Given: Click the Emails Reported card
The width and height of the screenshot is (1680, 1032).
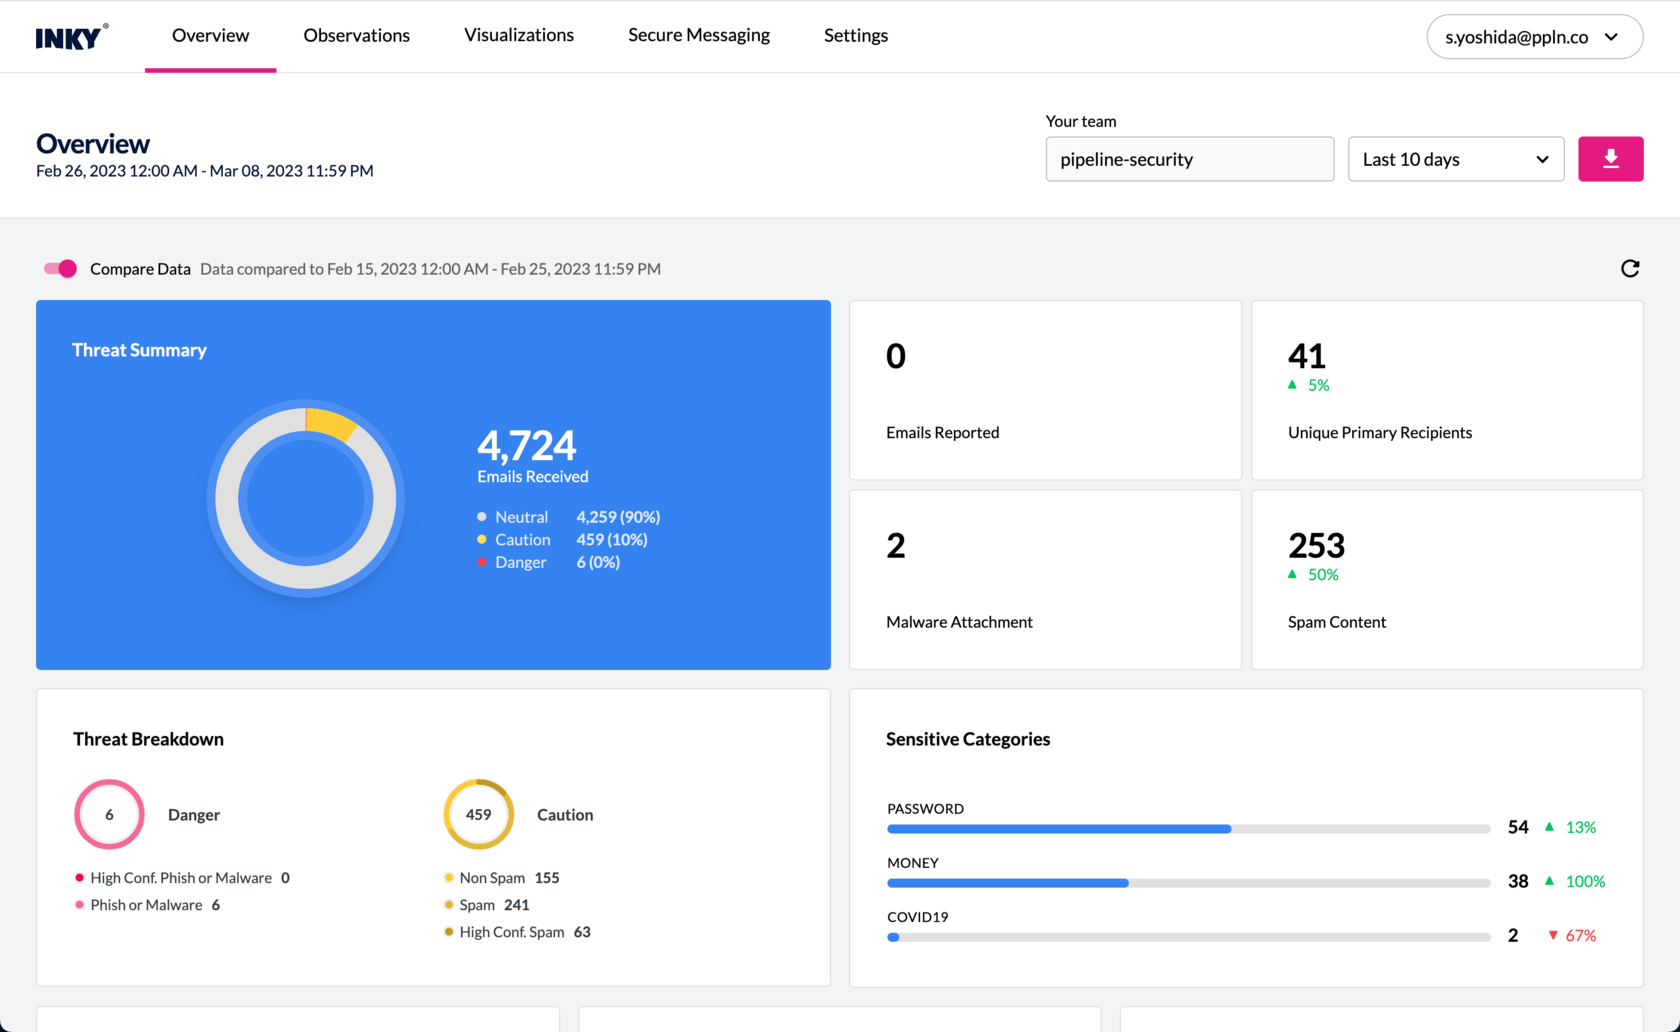Looking at the screenshot, I should (1044, 390).
